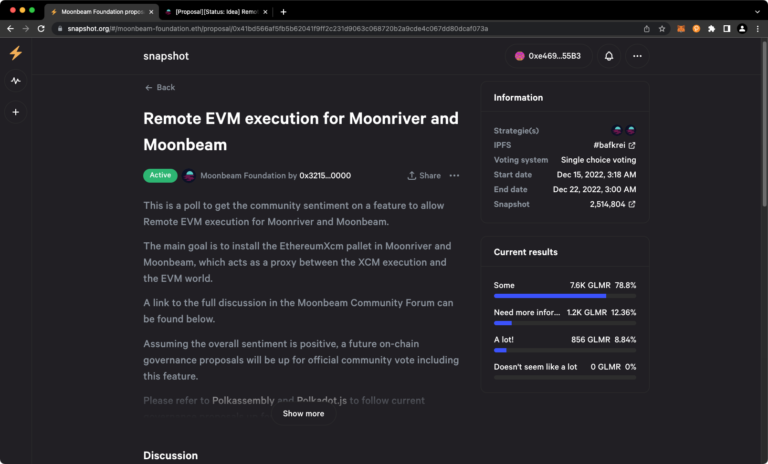Switch to the [Proposal][Status: Idea] browser tab

pyautogui.click(x=216, y=12)
